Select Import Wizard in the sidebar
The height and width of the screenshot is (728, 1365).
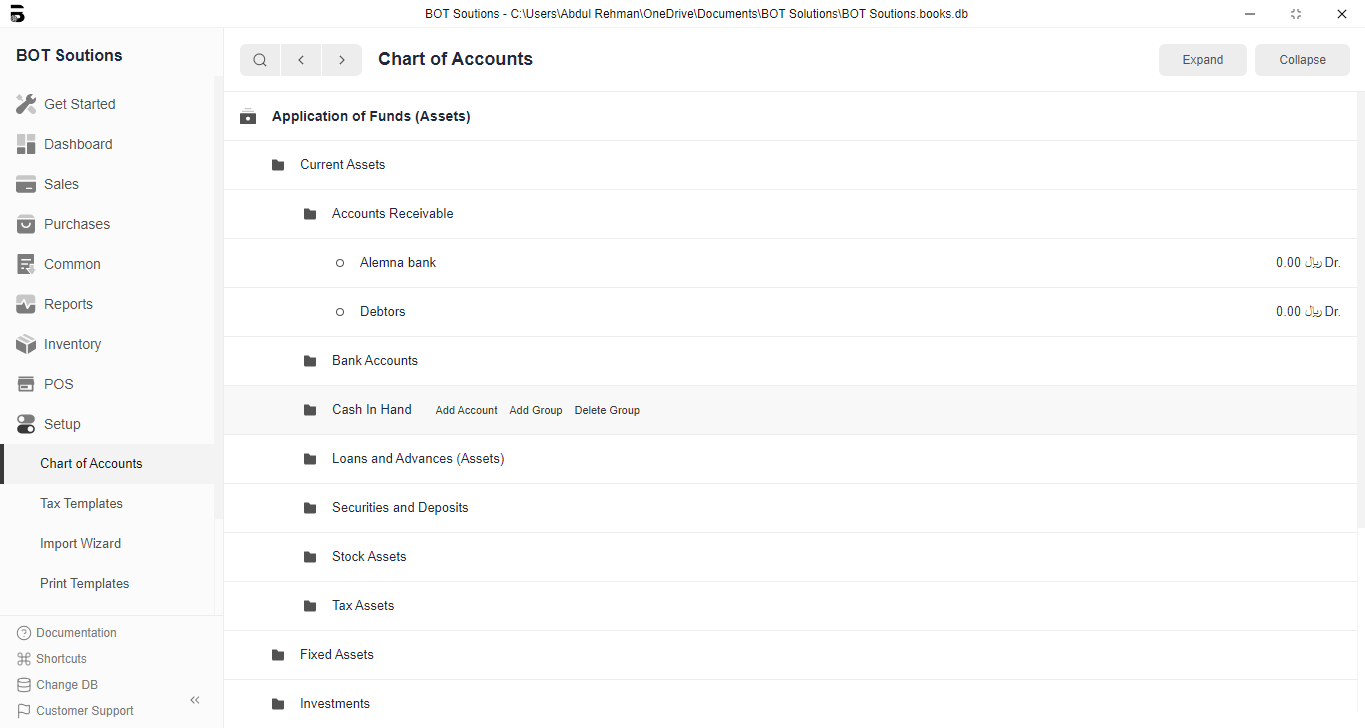tap(80, 544)
